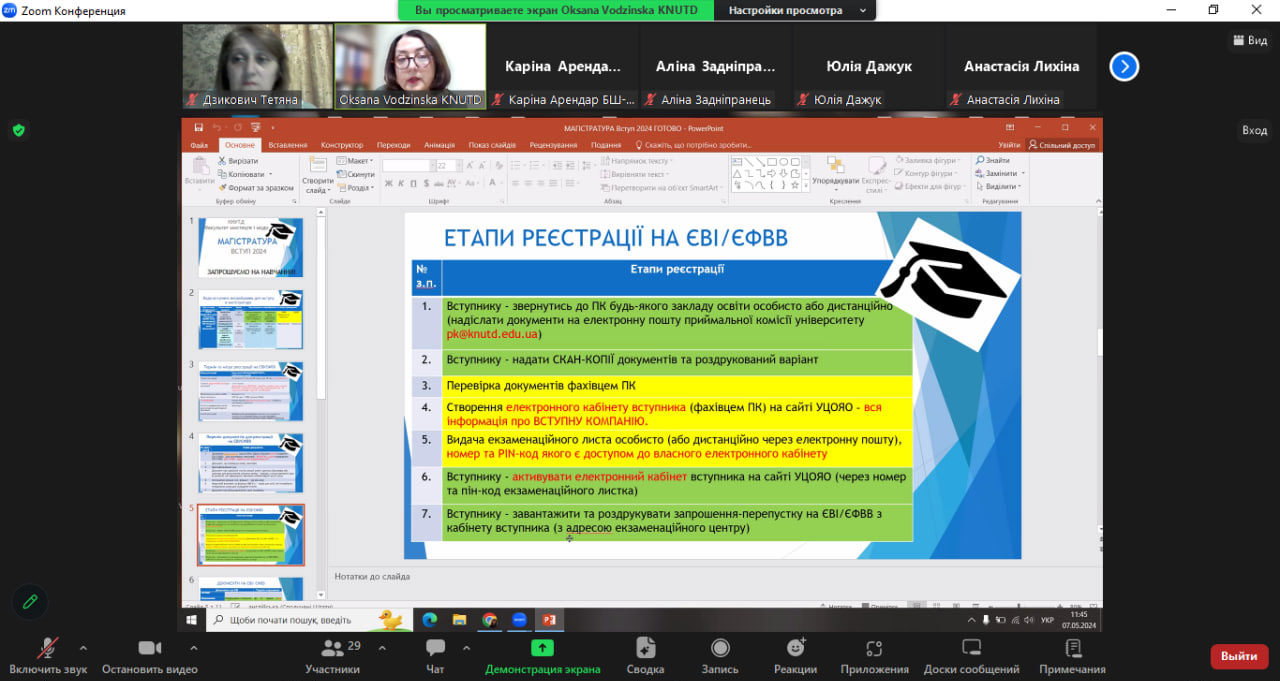Click the pk@knutd.edu.ua email link
The width and height of the screenshot is (1280, 681).
[x=493, y=334]
